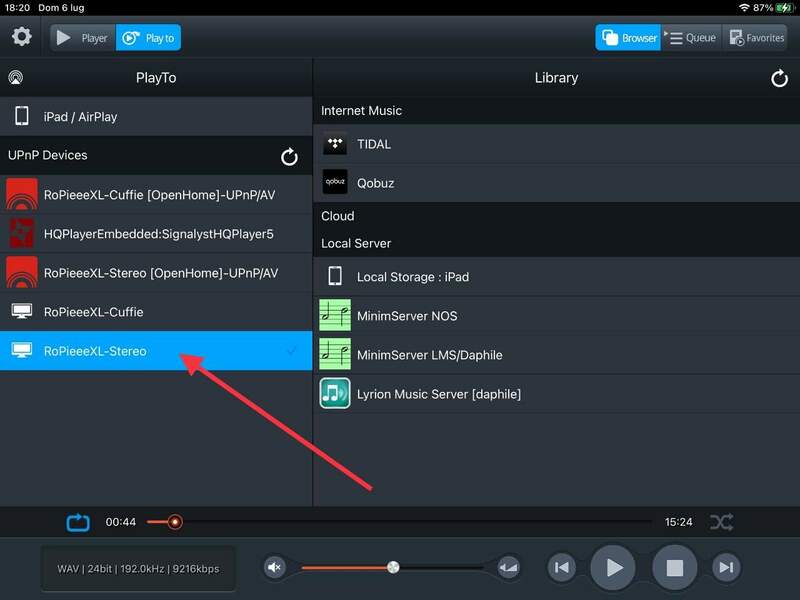
Task: Stop playback with the Stop button
Action: [x=674, y=568]
